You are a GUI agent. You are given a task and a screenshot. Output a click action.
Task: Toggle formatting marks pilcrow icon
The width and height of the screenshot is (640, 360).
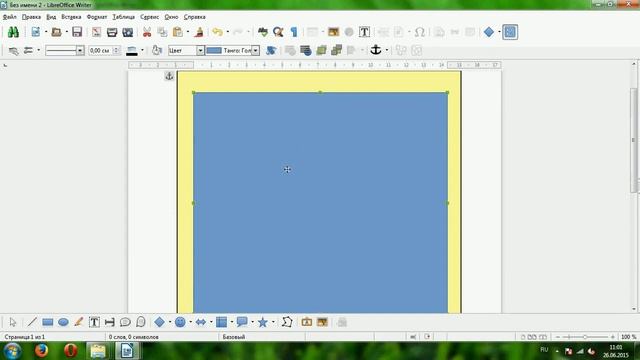tap(294, 32)
